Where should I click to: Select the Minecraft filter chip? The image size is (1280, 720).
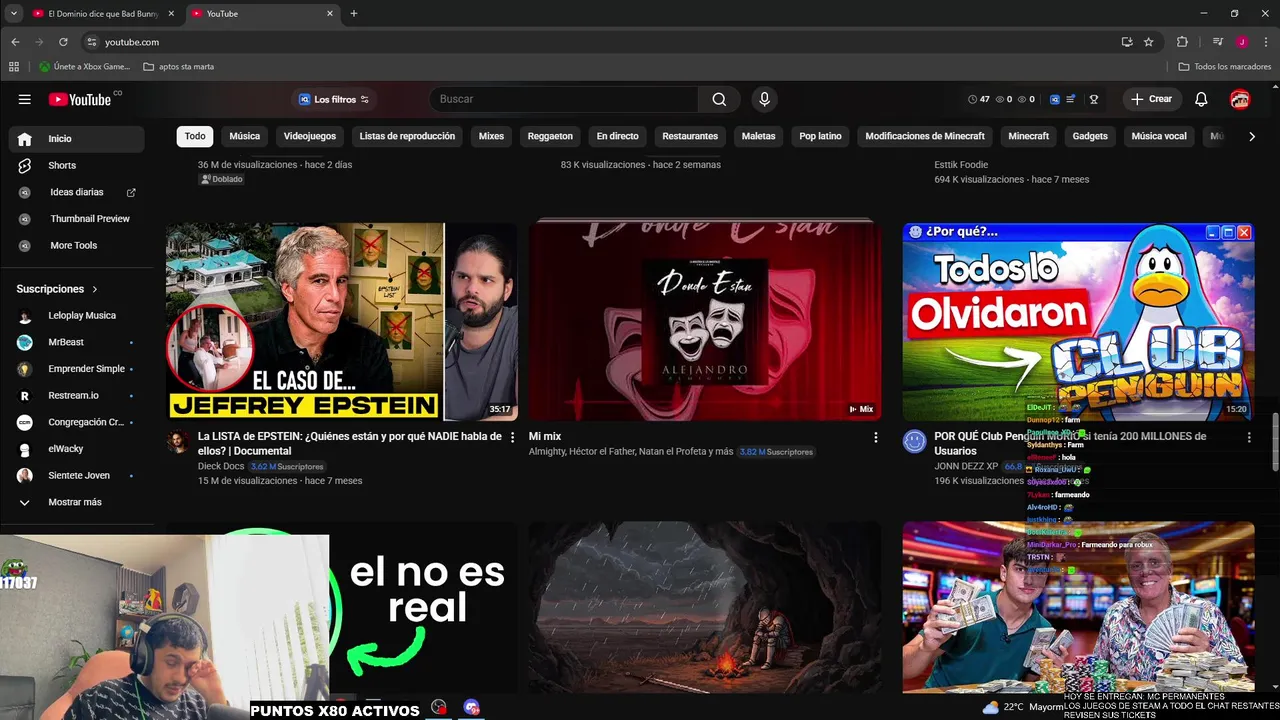coord(1028,136)
